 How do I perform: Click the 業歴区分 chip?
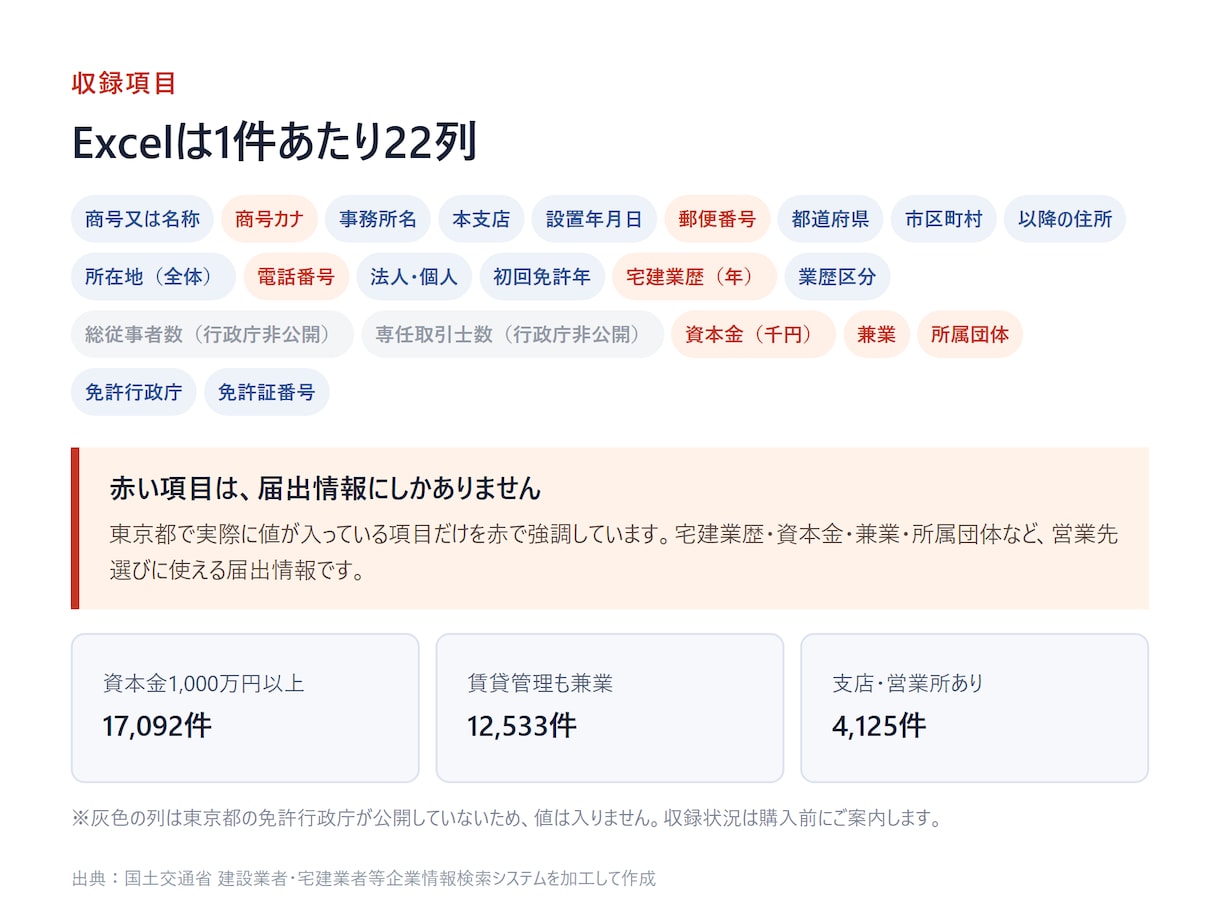tap(837, 277)
